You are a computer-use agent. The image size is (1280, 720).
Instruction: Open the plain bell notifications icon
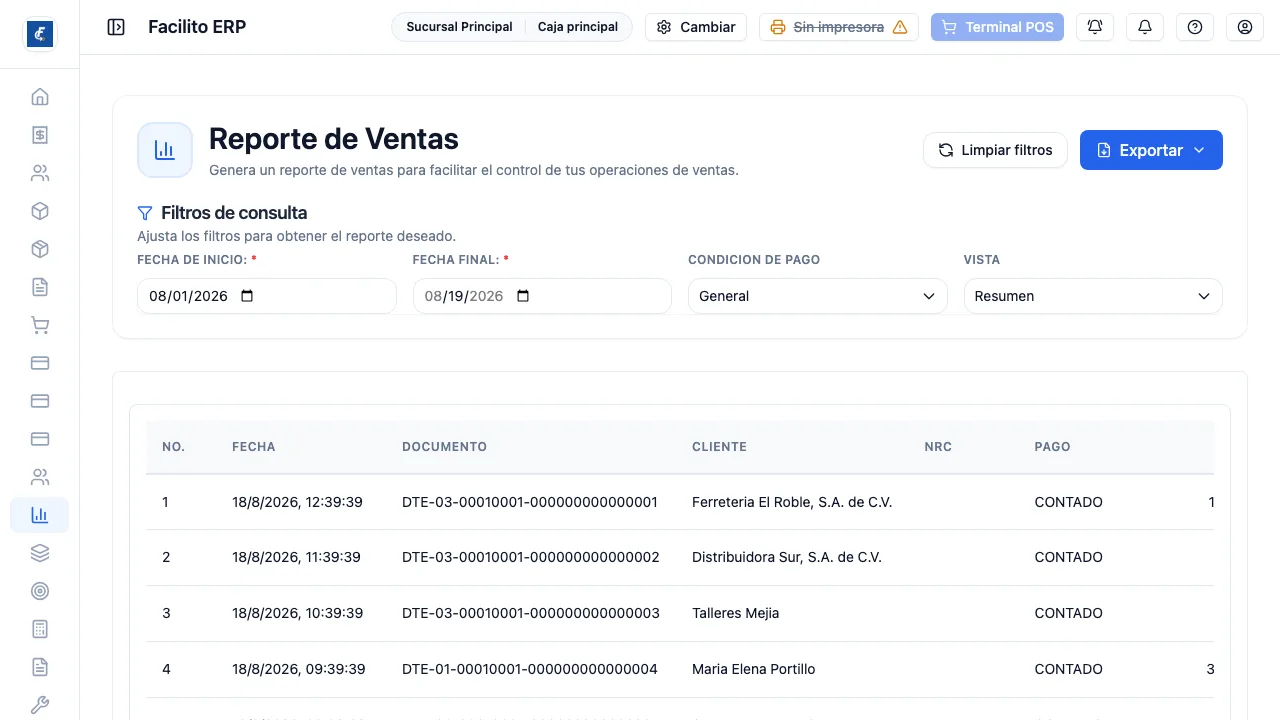click(x=1145, y=27)
